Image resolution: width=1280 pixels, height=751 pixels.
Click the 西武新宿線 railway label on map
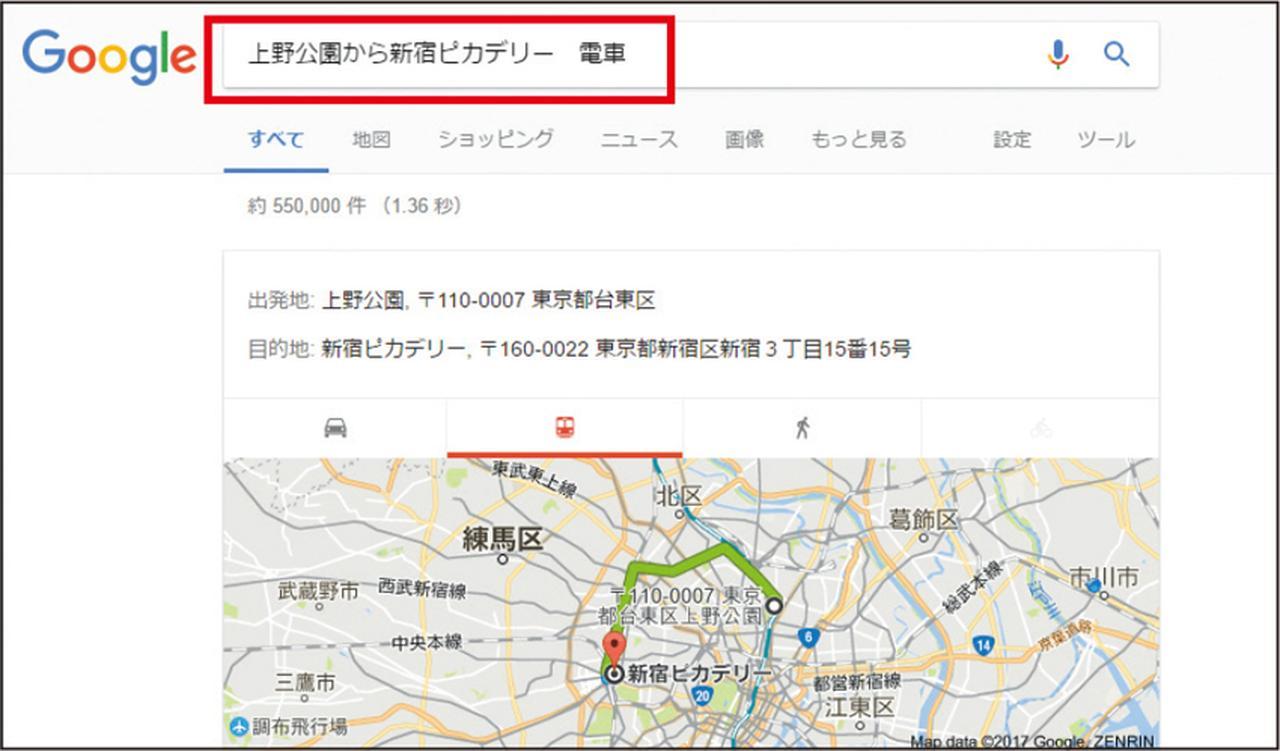[423, 591]
